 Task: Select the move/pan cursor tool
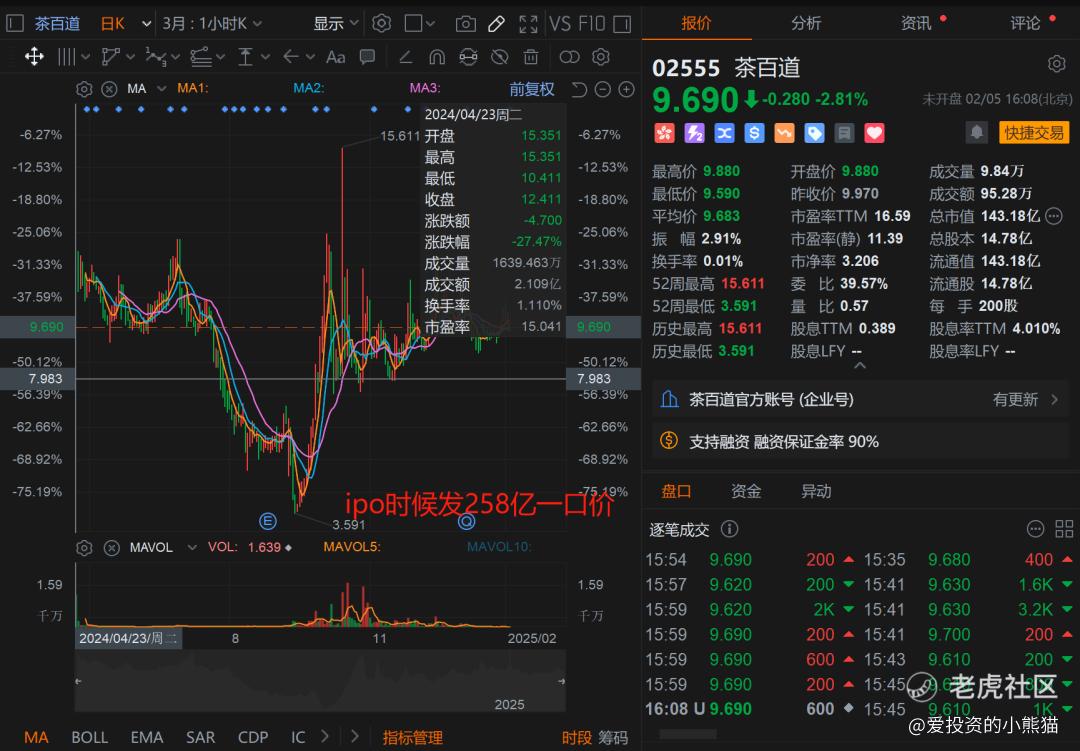34,56
